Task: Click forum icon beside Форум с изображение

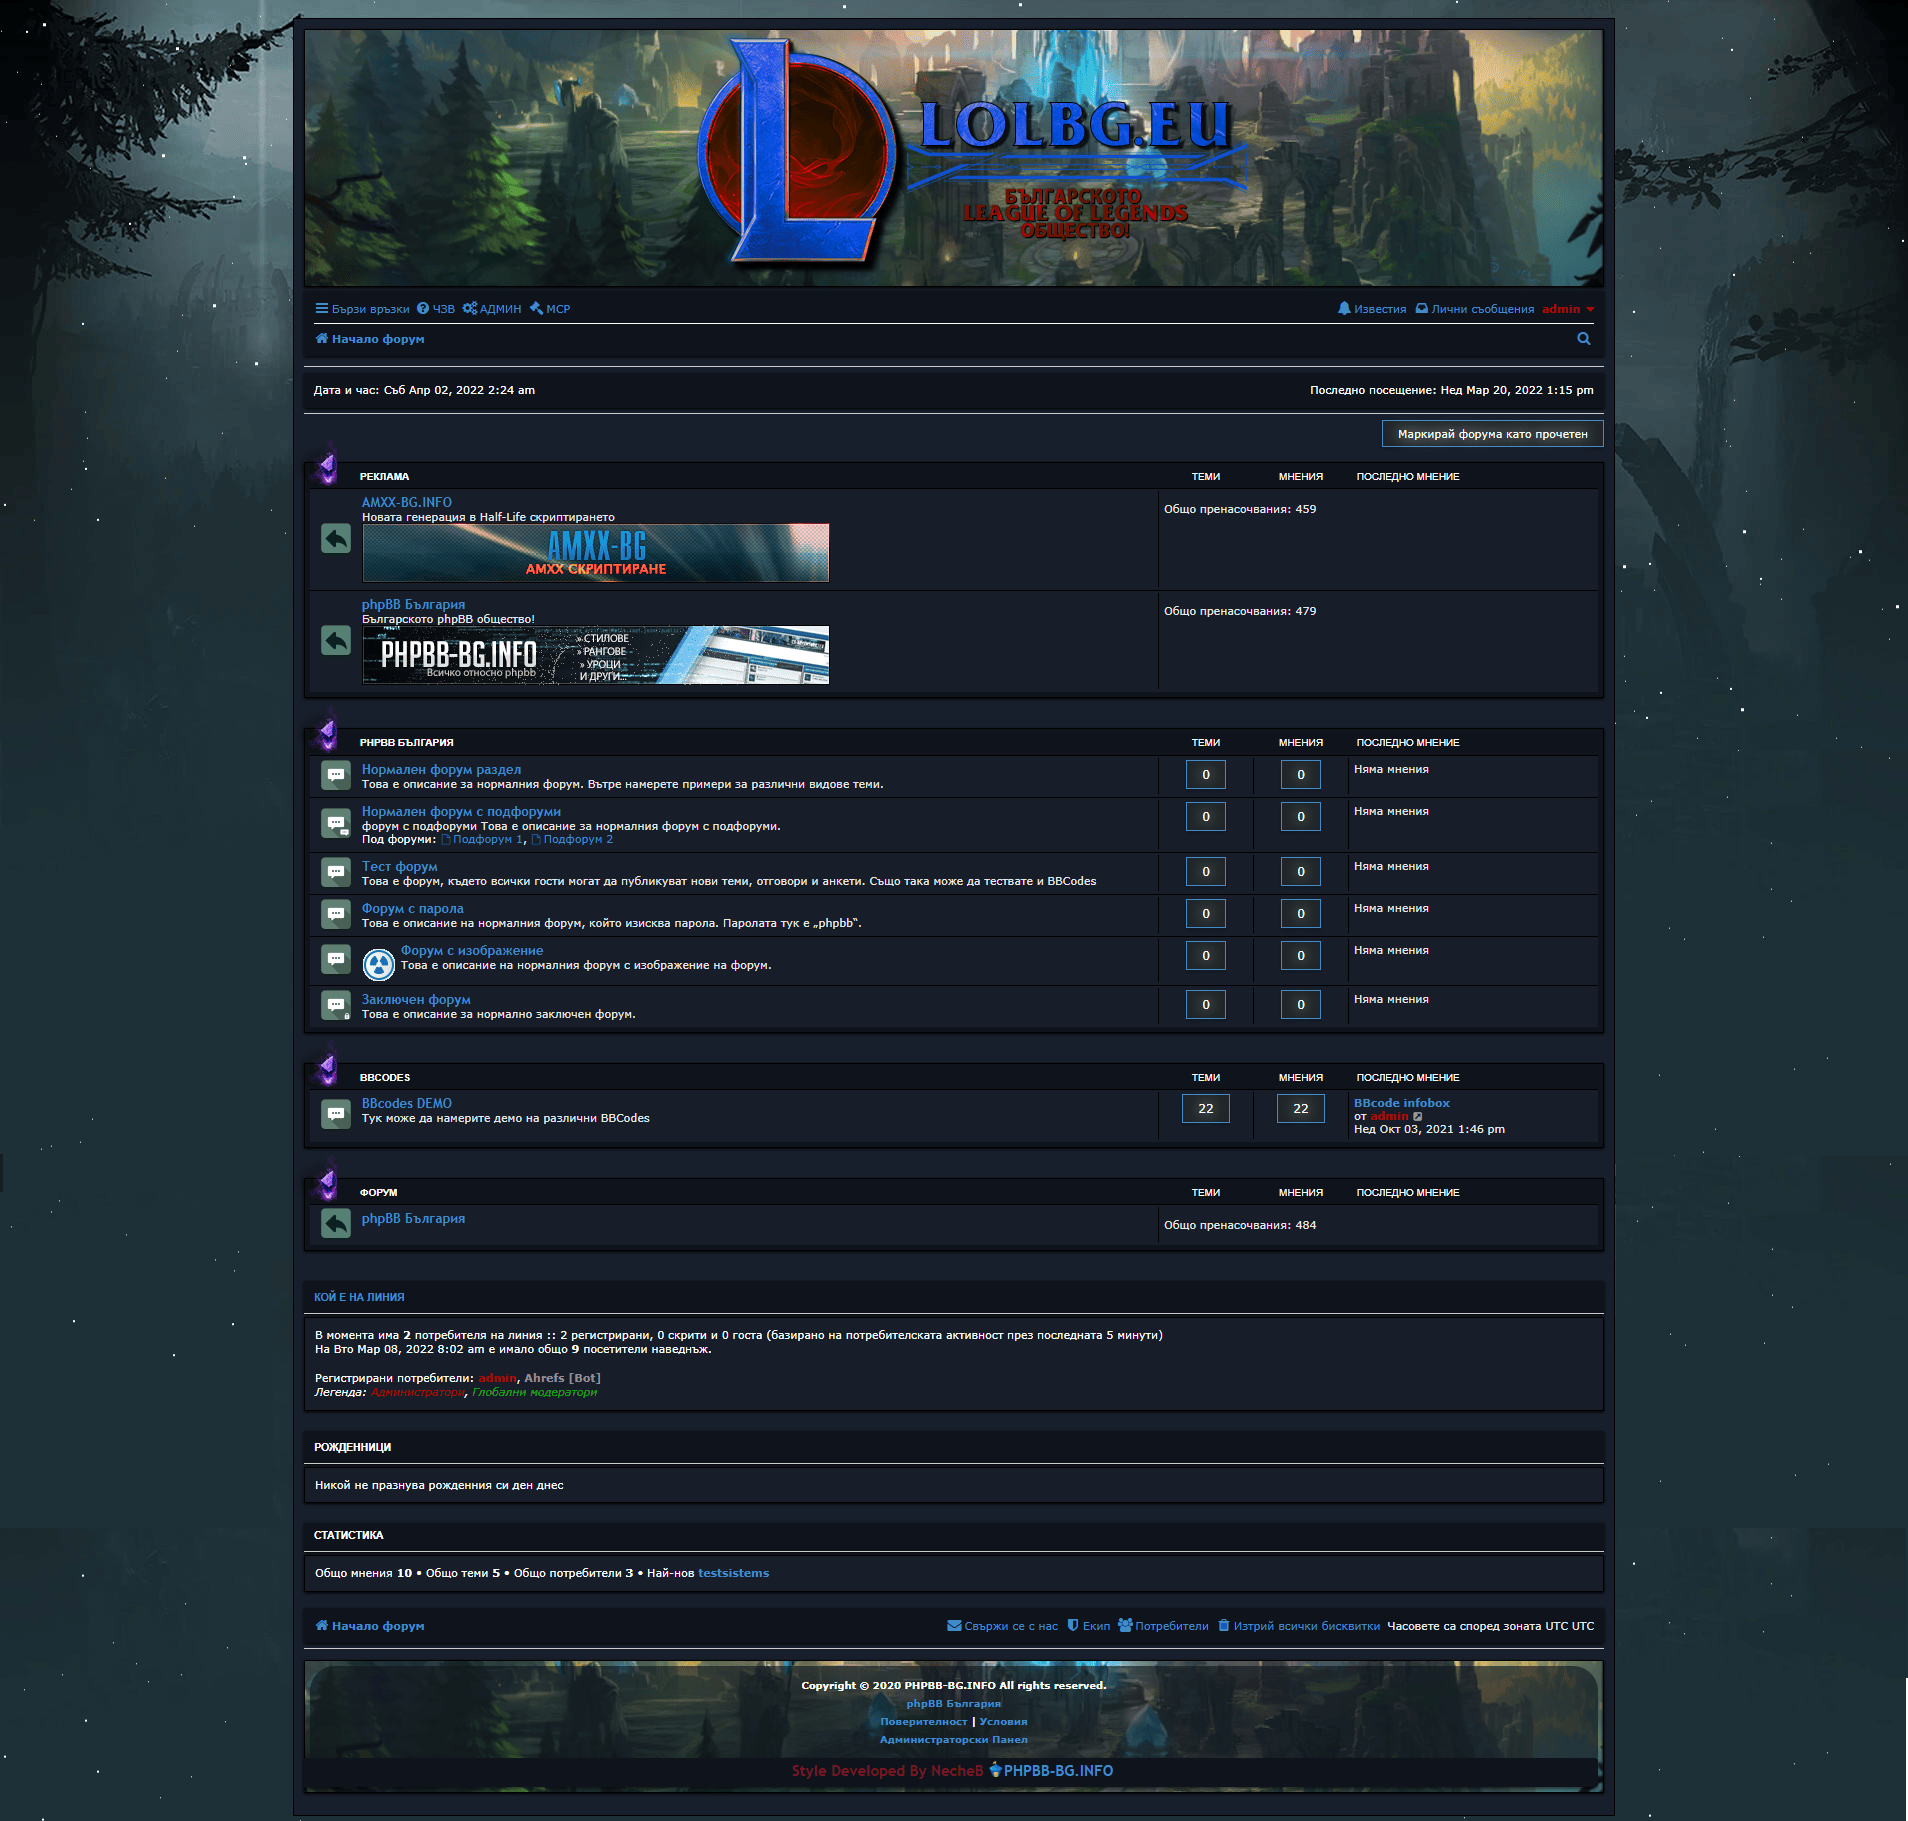Action: (x=336, y=959)
